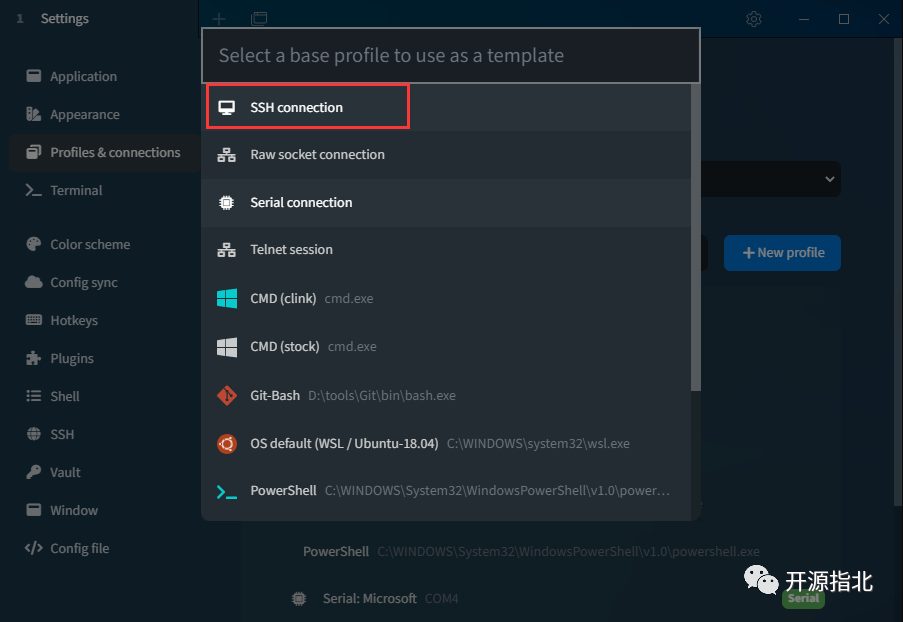Switch to the Color scheme settings
The width and height of the screenshot is (903, 622).
[90, 245]
